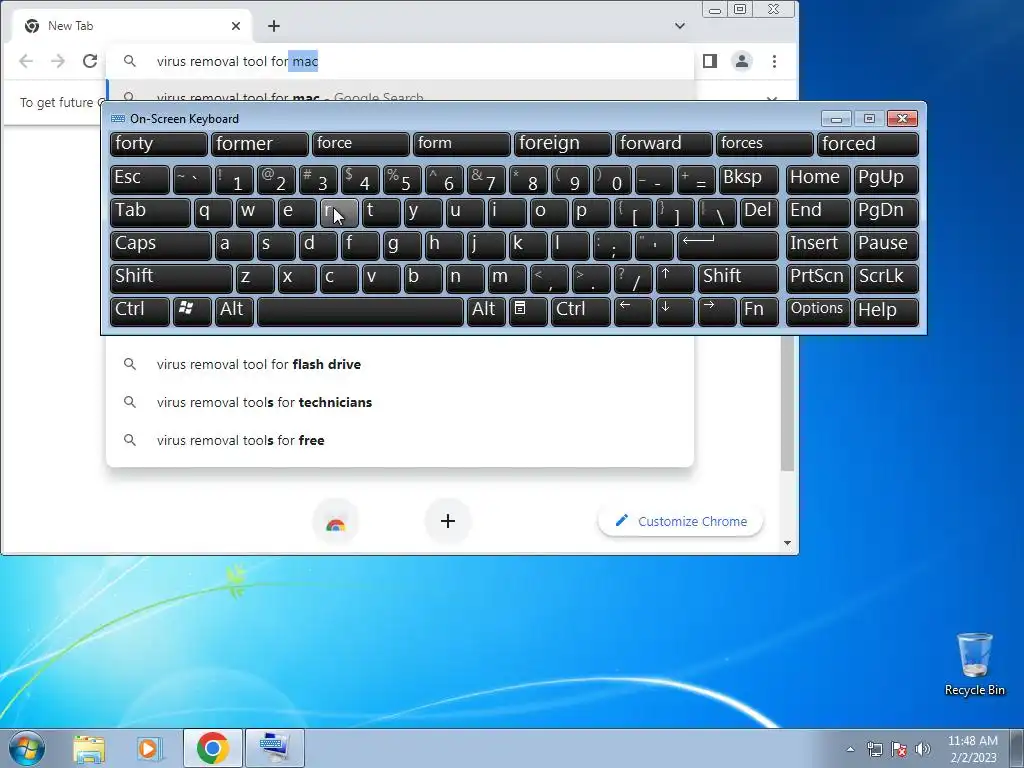Click the Chrome address bar text
1024x768 pixels.
point(237,61)
